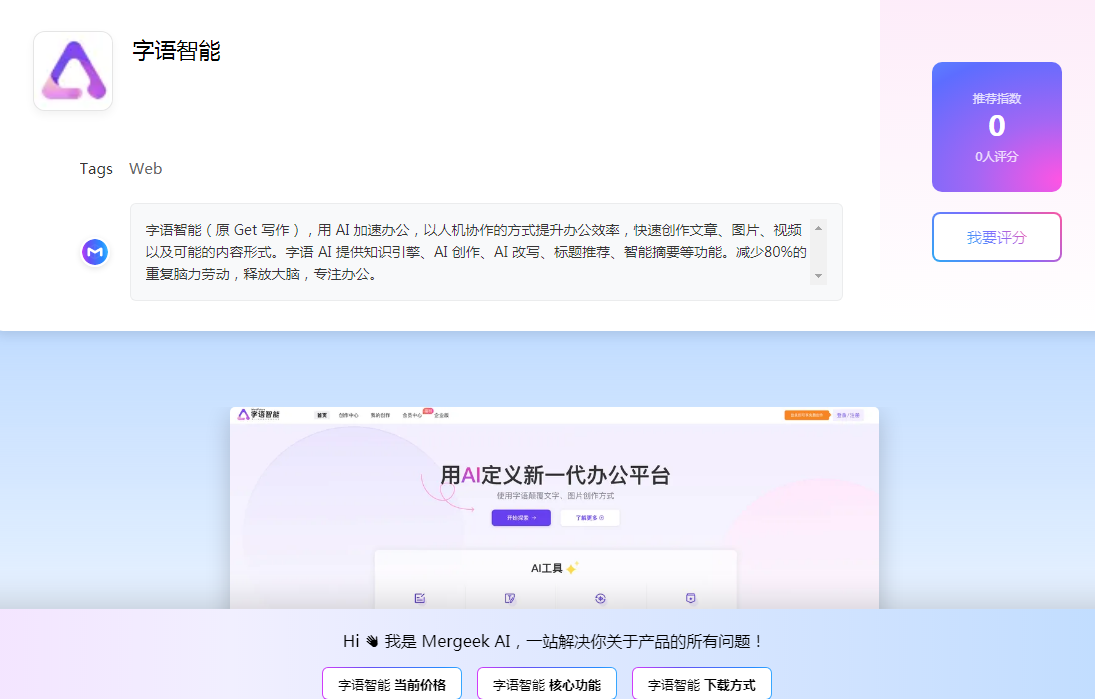This screenshot has height=699, width=1095.
Task: Choose the 字语智能 核心功能 question
Action: point(547,685)
